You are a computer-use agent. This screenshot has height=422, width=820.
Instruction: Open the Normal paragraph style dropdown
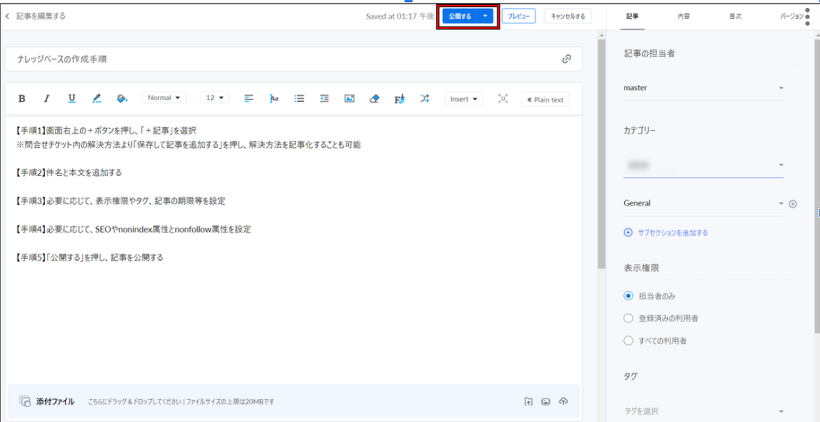(164, 98)
